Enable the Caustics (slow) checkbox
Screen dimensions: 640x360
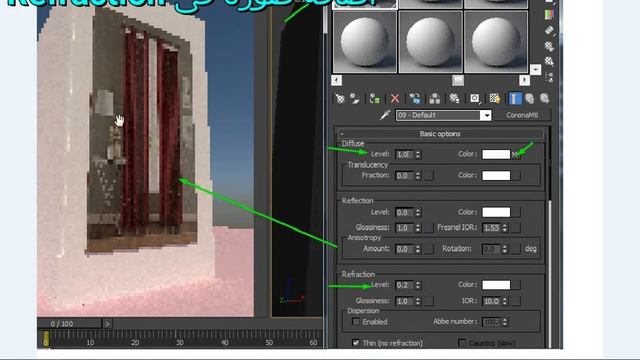[462, 343]
